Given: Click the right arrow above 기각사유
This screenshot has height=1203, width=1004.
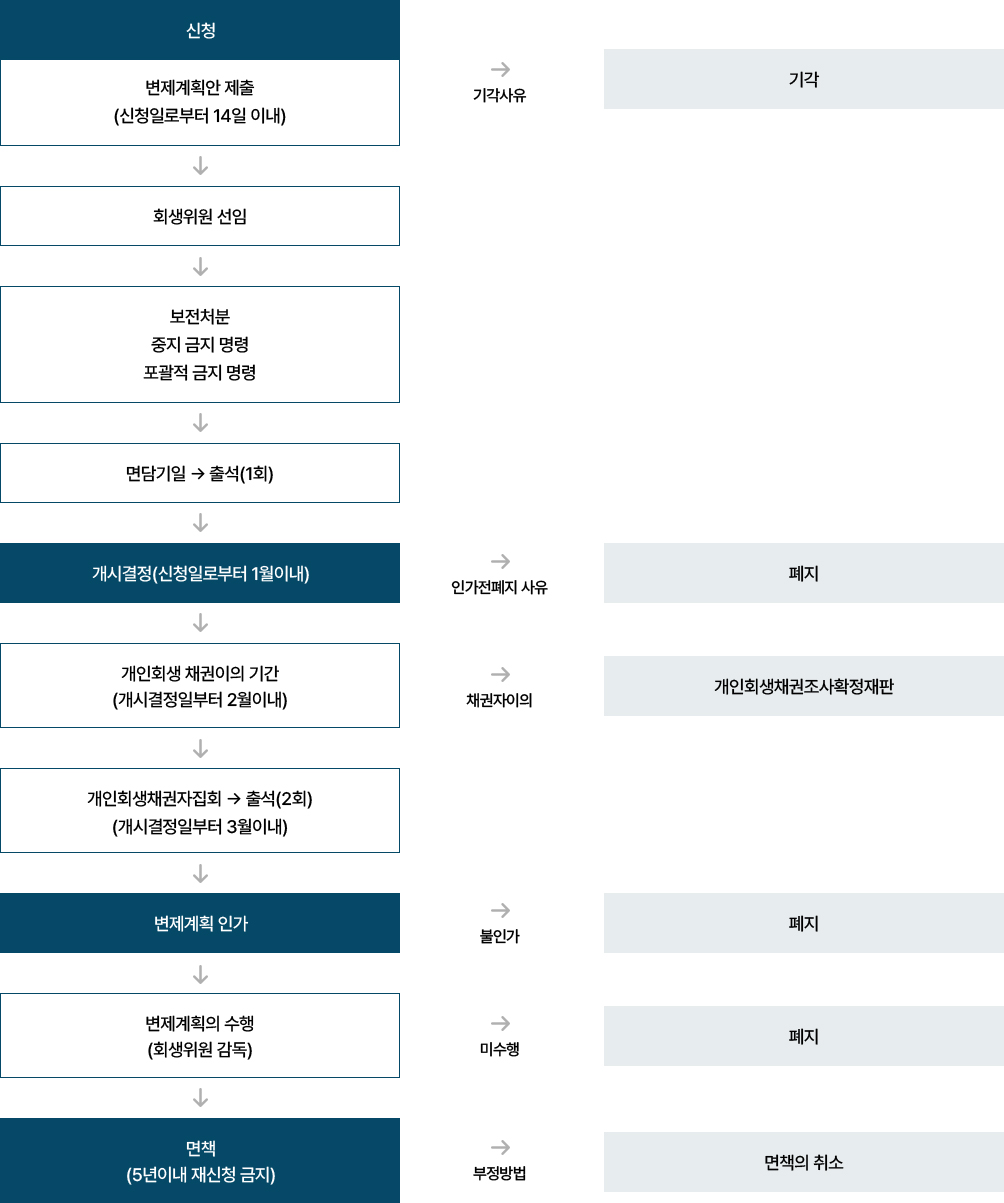Looking at the screenshot, I should (500, 69).
